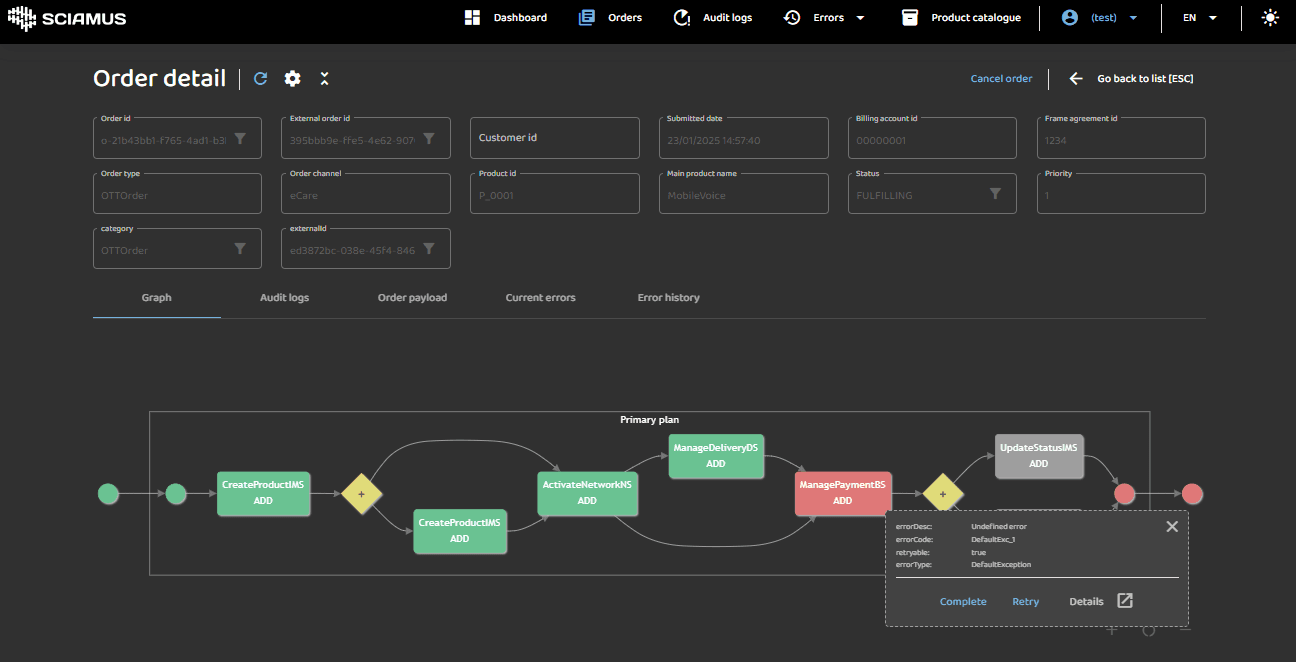The width and height of the screenshot is (1296, 662).
Task: Click the filter icon in Status field
Action: (995, 194)
